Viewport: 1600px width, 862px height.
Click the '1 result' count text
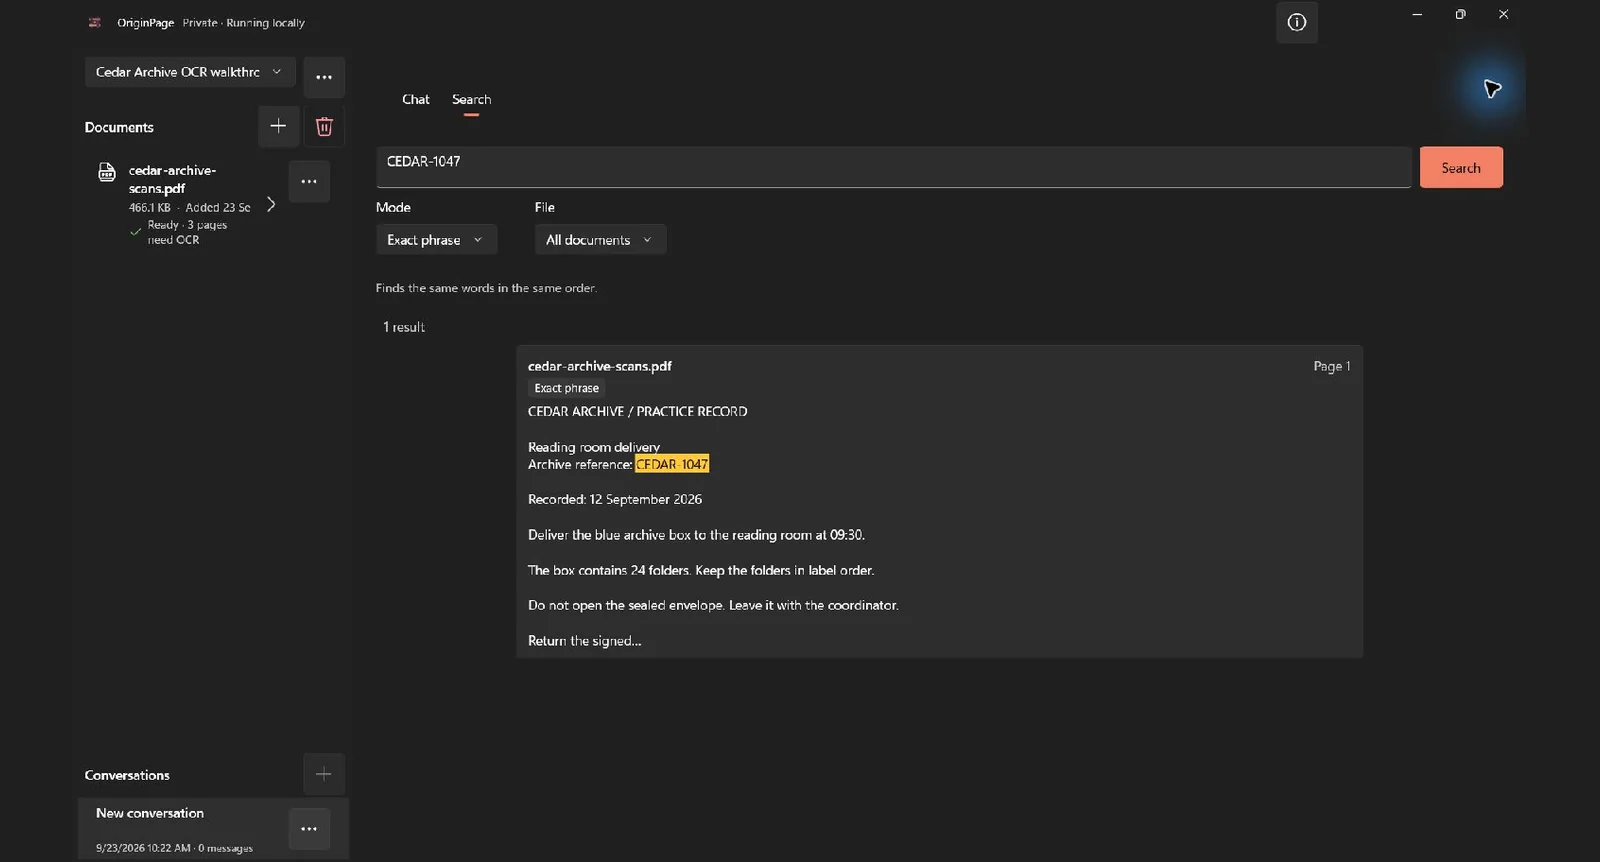coord(404,327)
